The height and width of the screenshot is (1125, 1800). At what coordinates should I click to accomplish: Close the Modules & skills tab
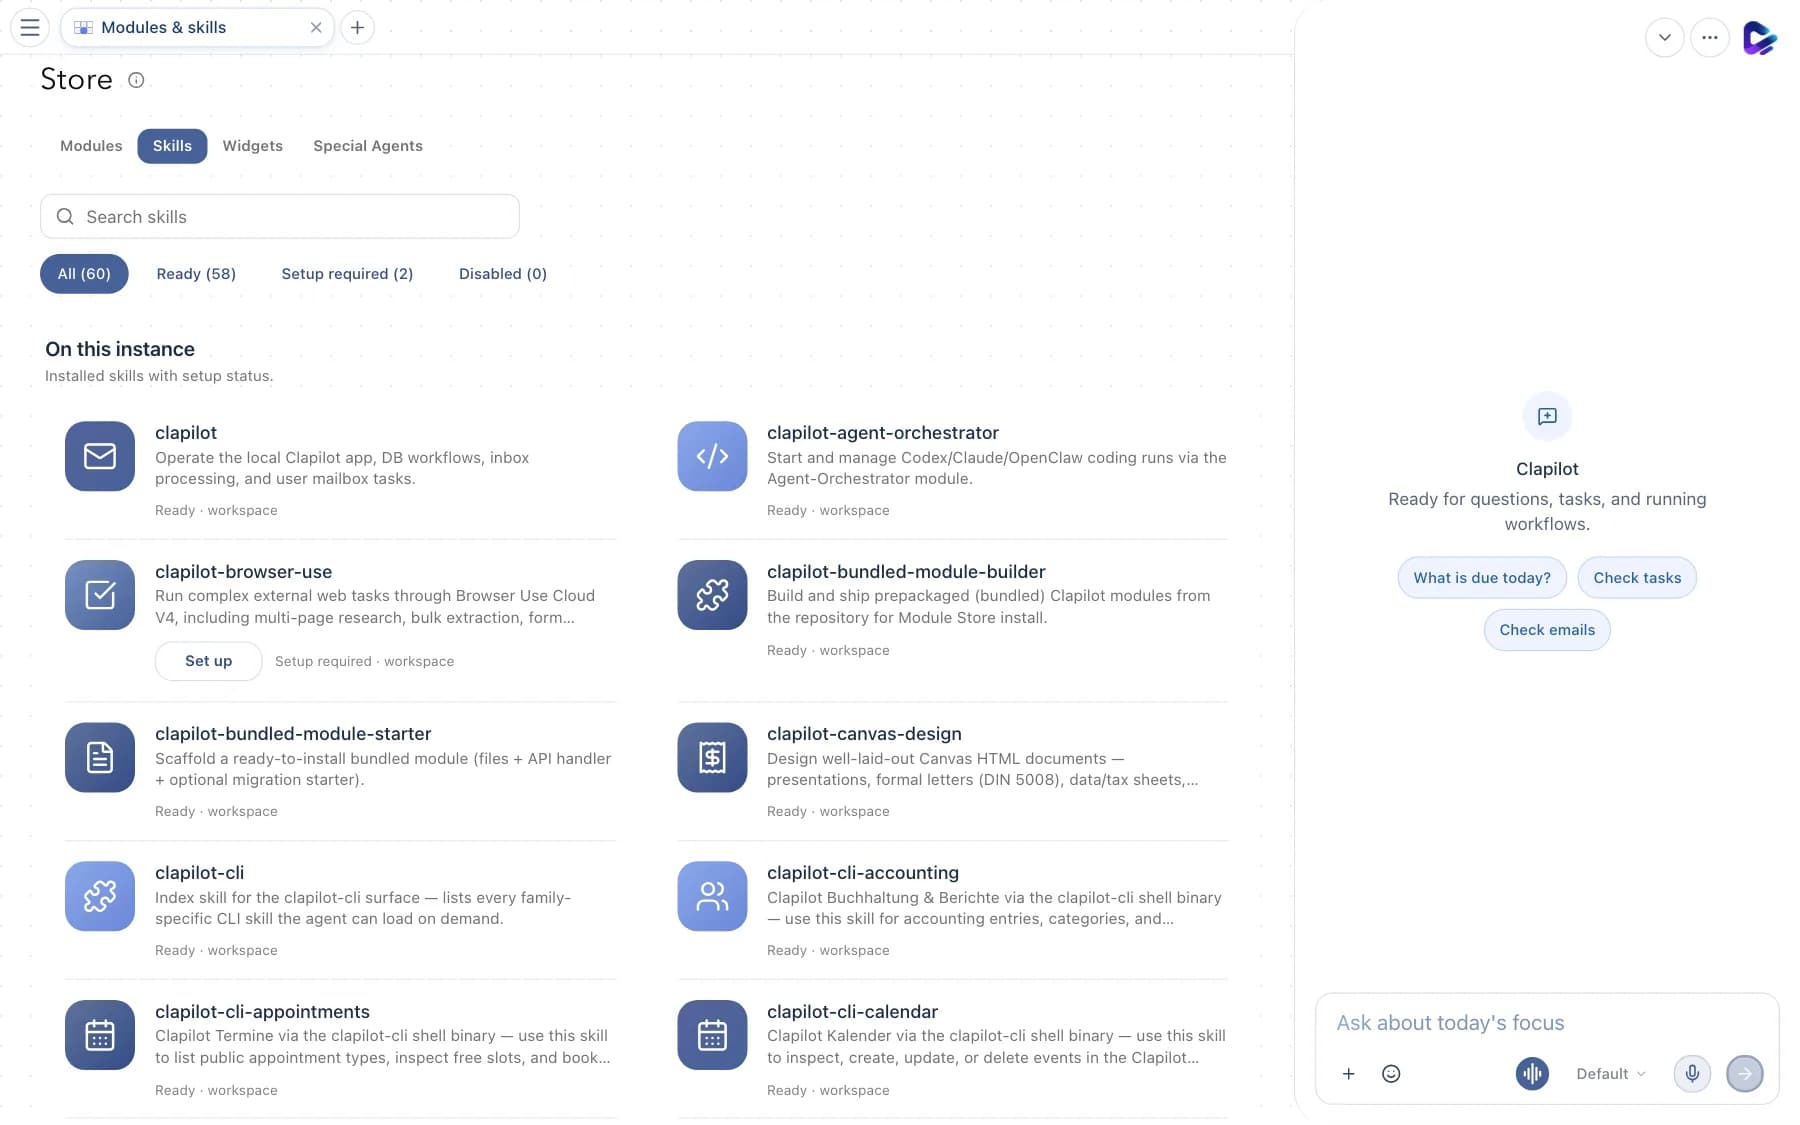click(316, 27)
